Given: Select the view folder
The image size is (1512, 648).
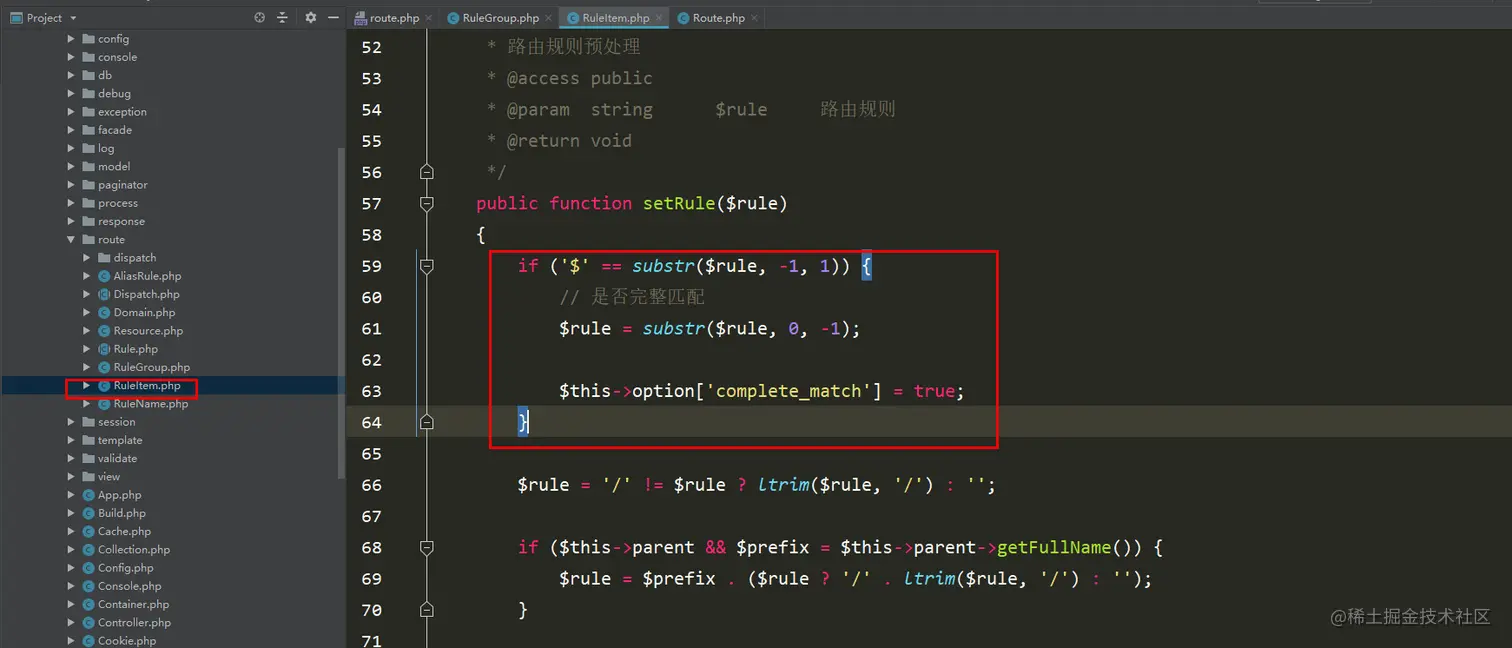Looking at the screenshot, I should click(109, 477).
